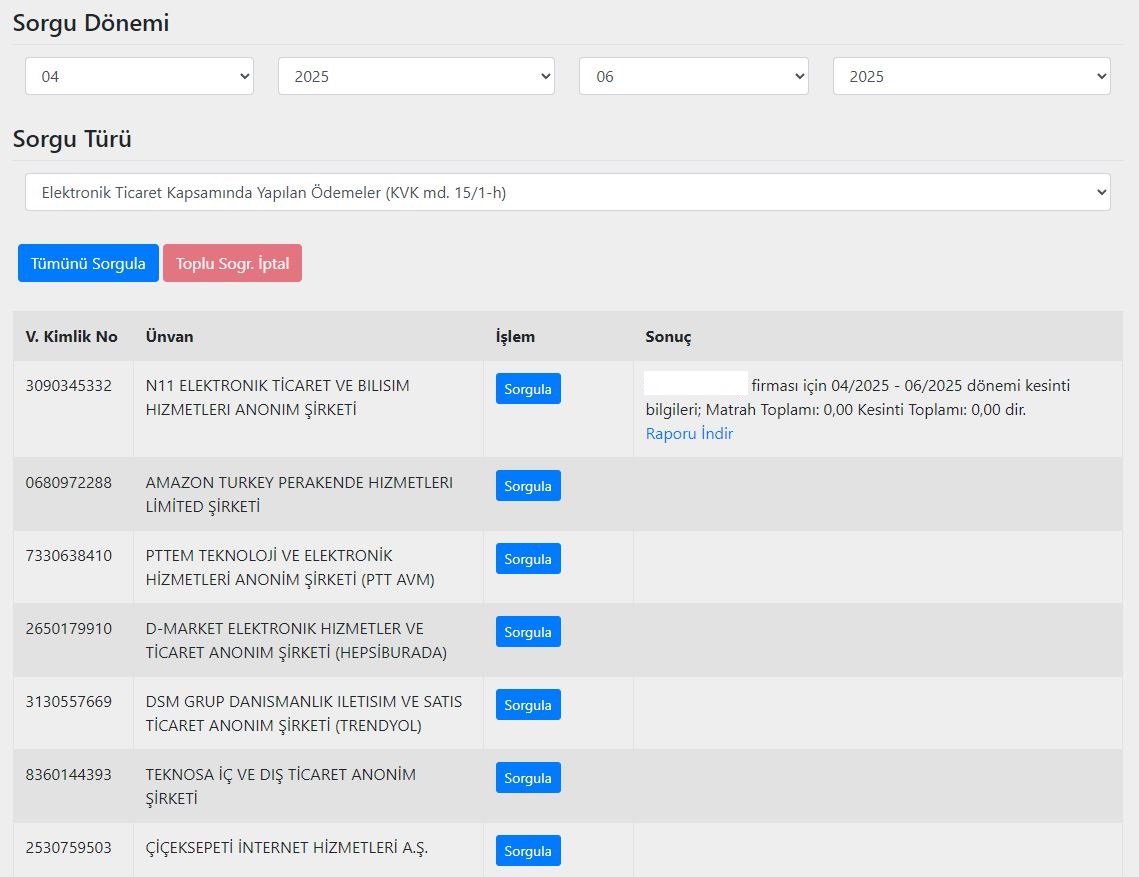The width and height of the screenshot is (1139, 877).
Task: Click the Sonuç column header
Action: pos(668,336)
